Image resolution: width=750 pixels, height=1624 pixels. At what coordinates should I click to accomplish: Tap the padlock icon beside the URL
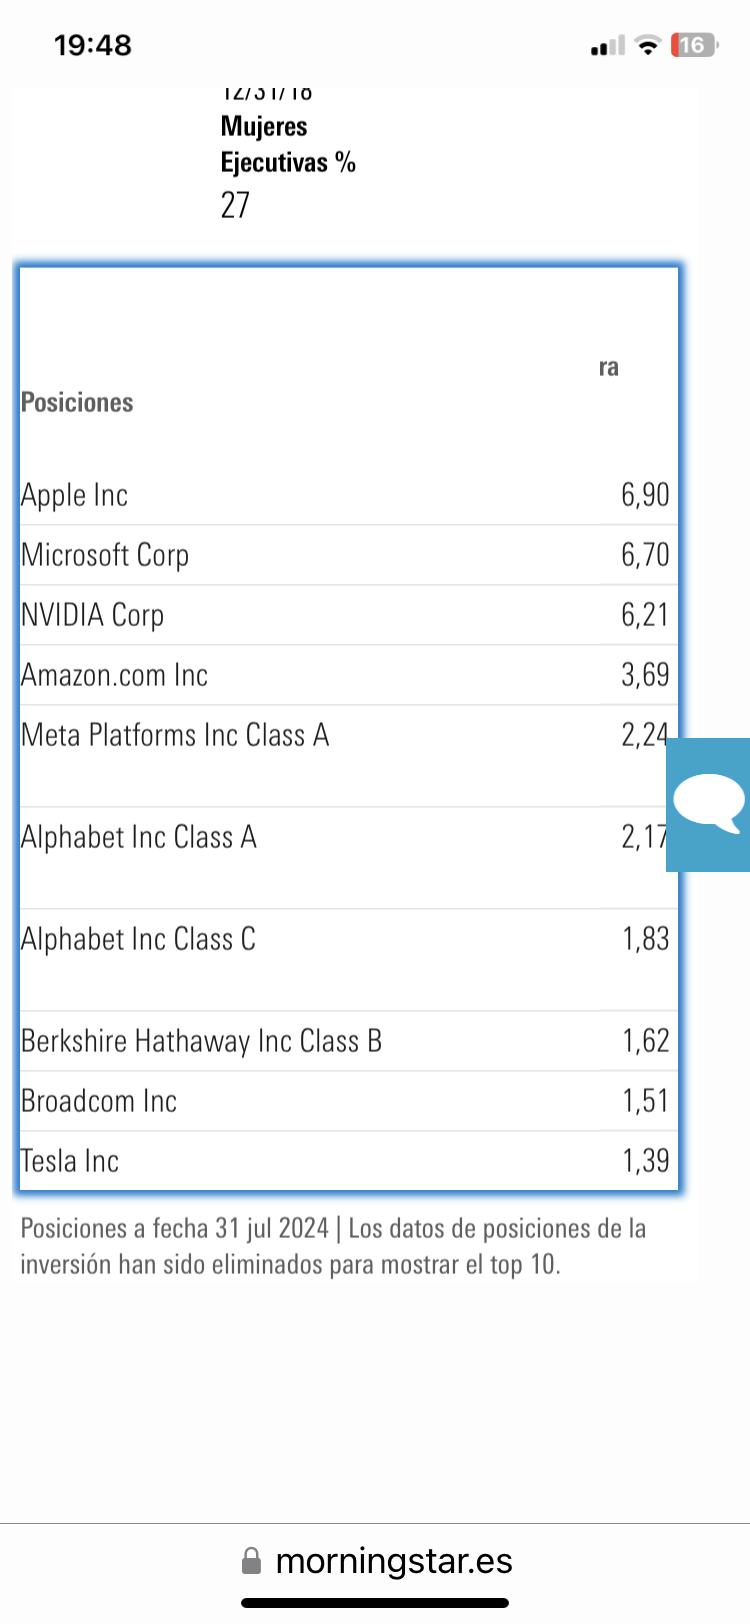pos(252,1561)
